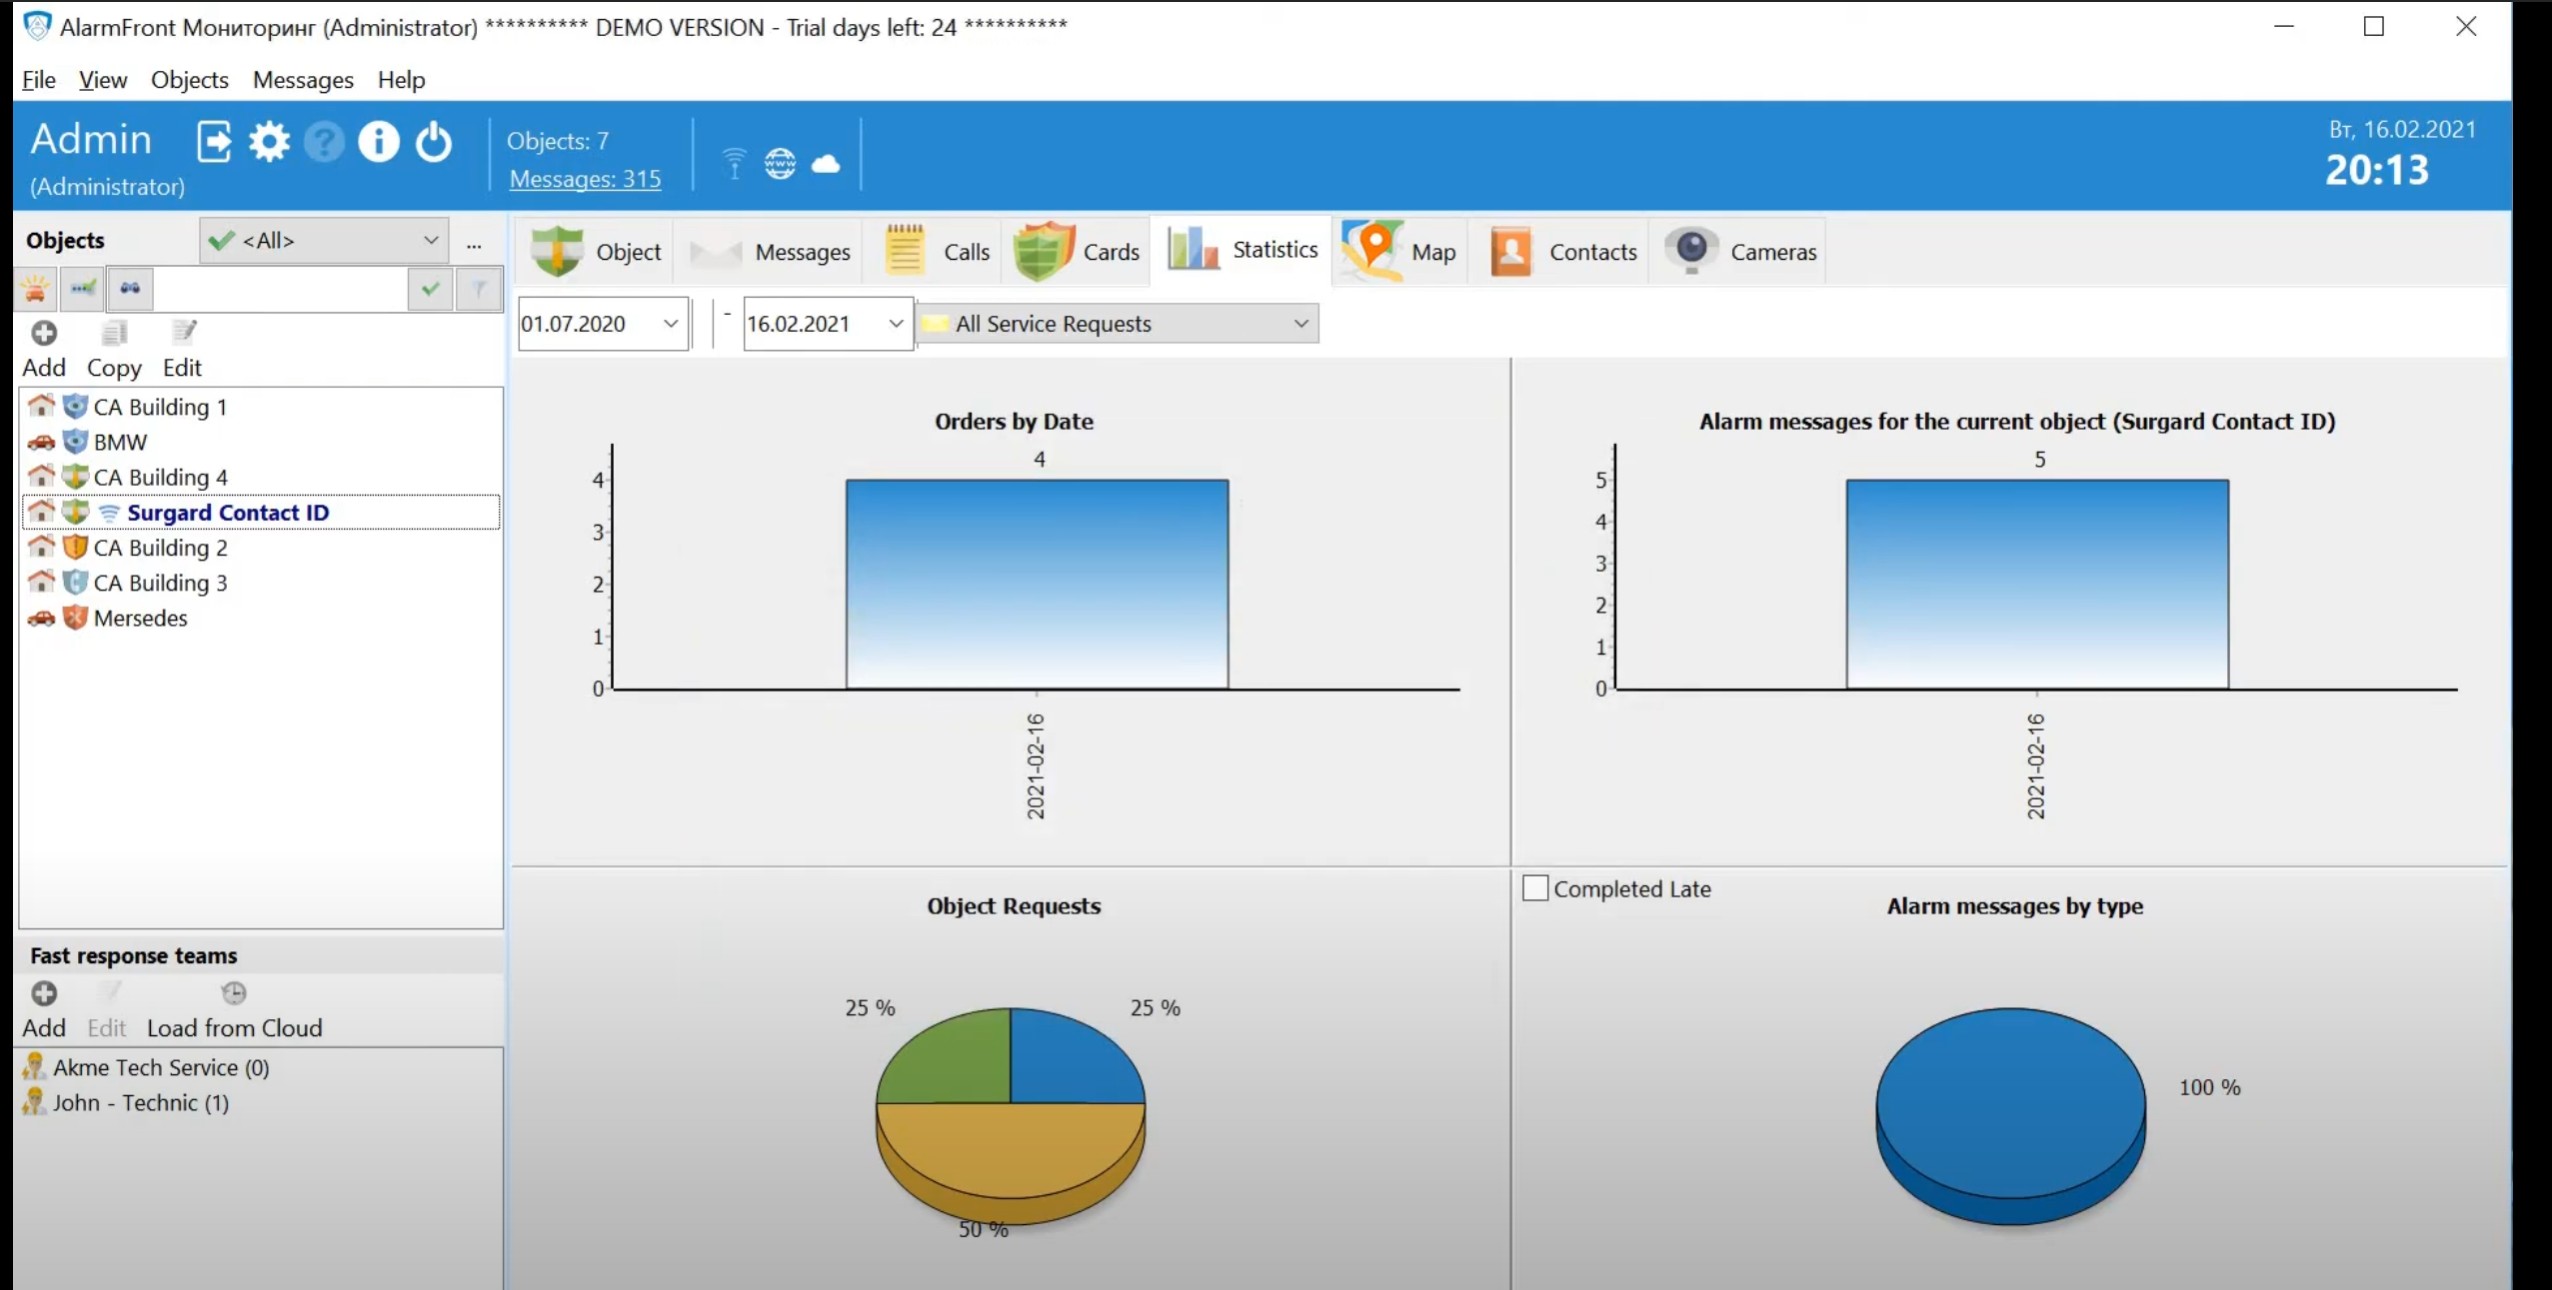Toggle the Completed Late checkbox
This screenshot has width=2552, height=1290.
[x=1535, y=888]
